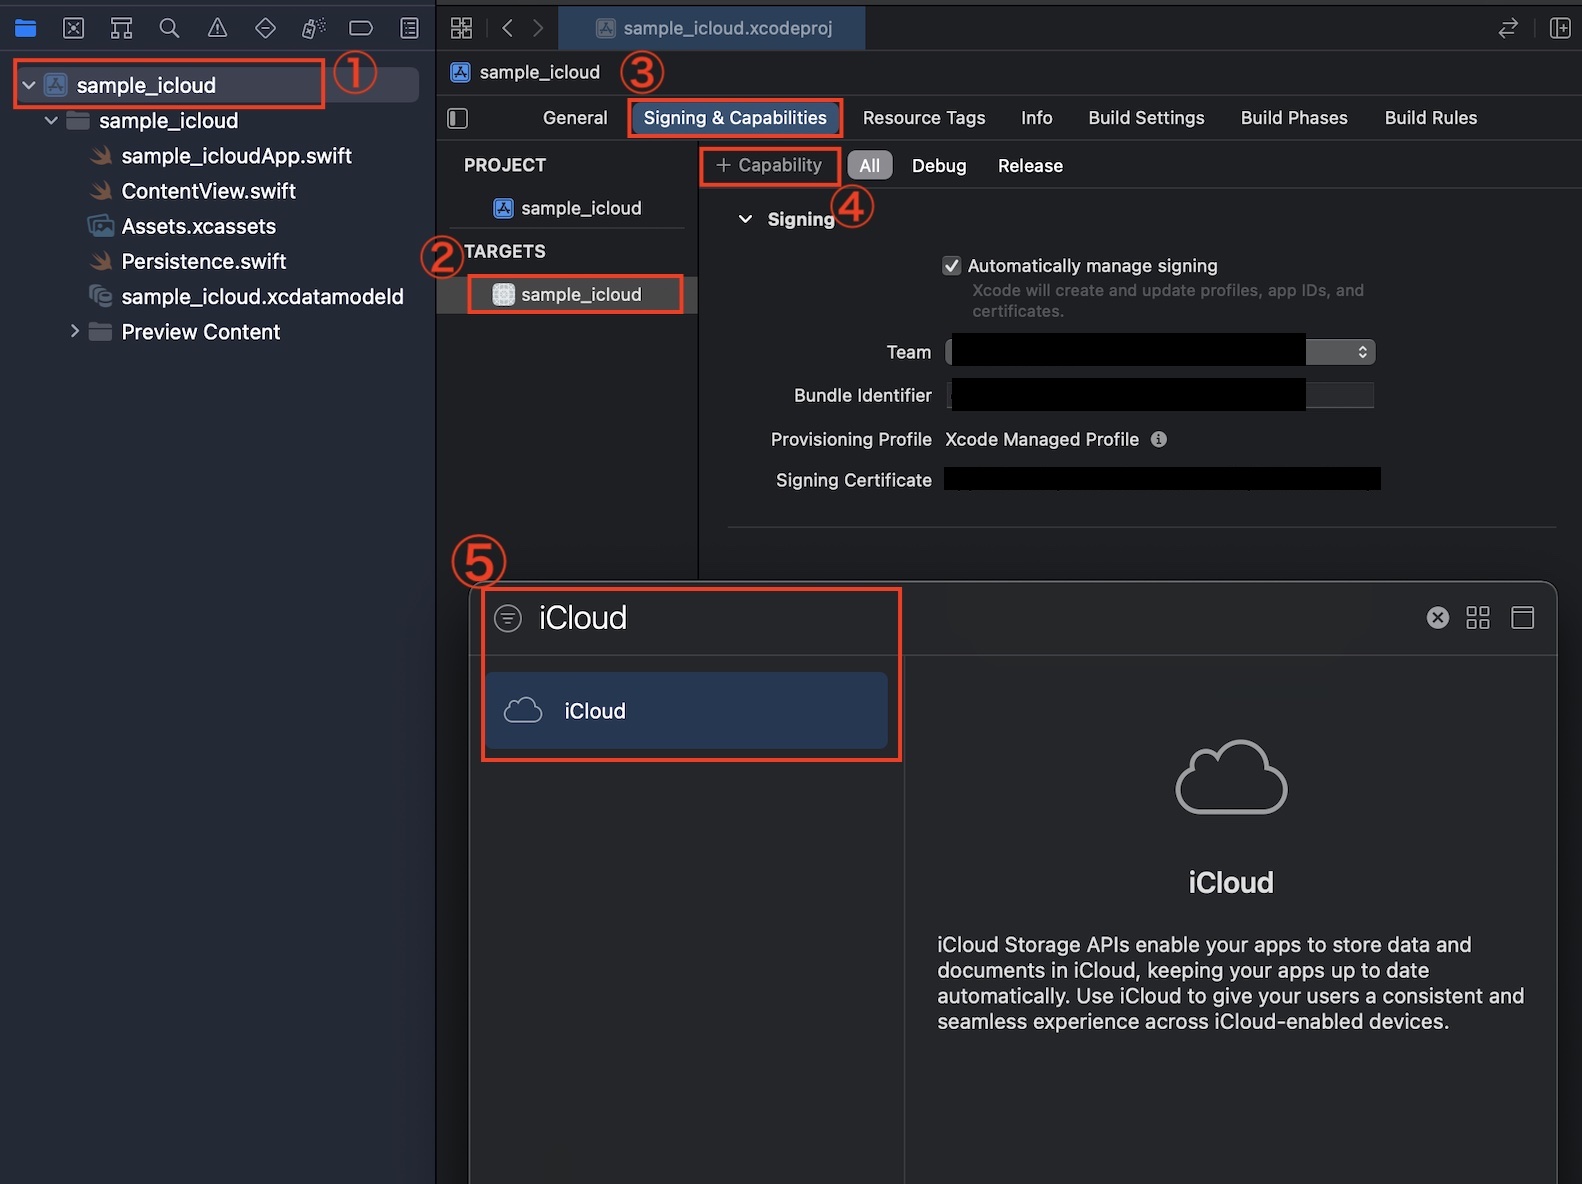1582x1184 pixels.
Task: Collapse the Signing section
Action: point(745,219)
